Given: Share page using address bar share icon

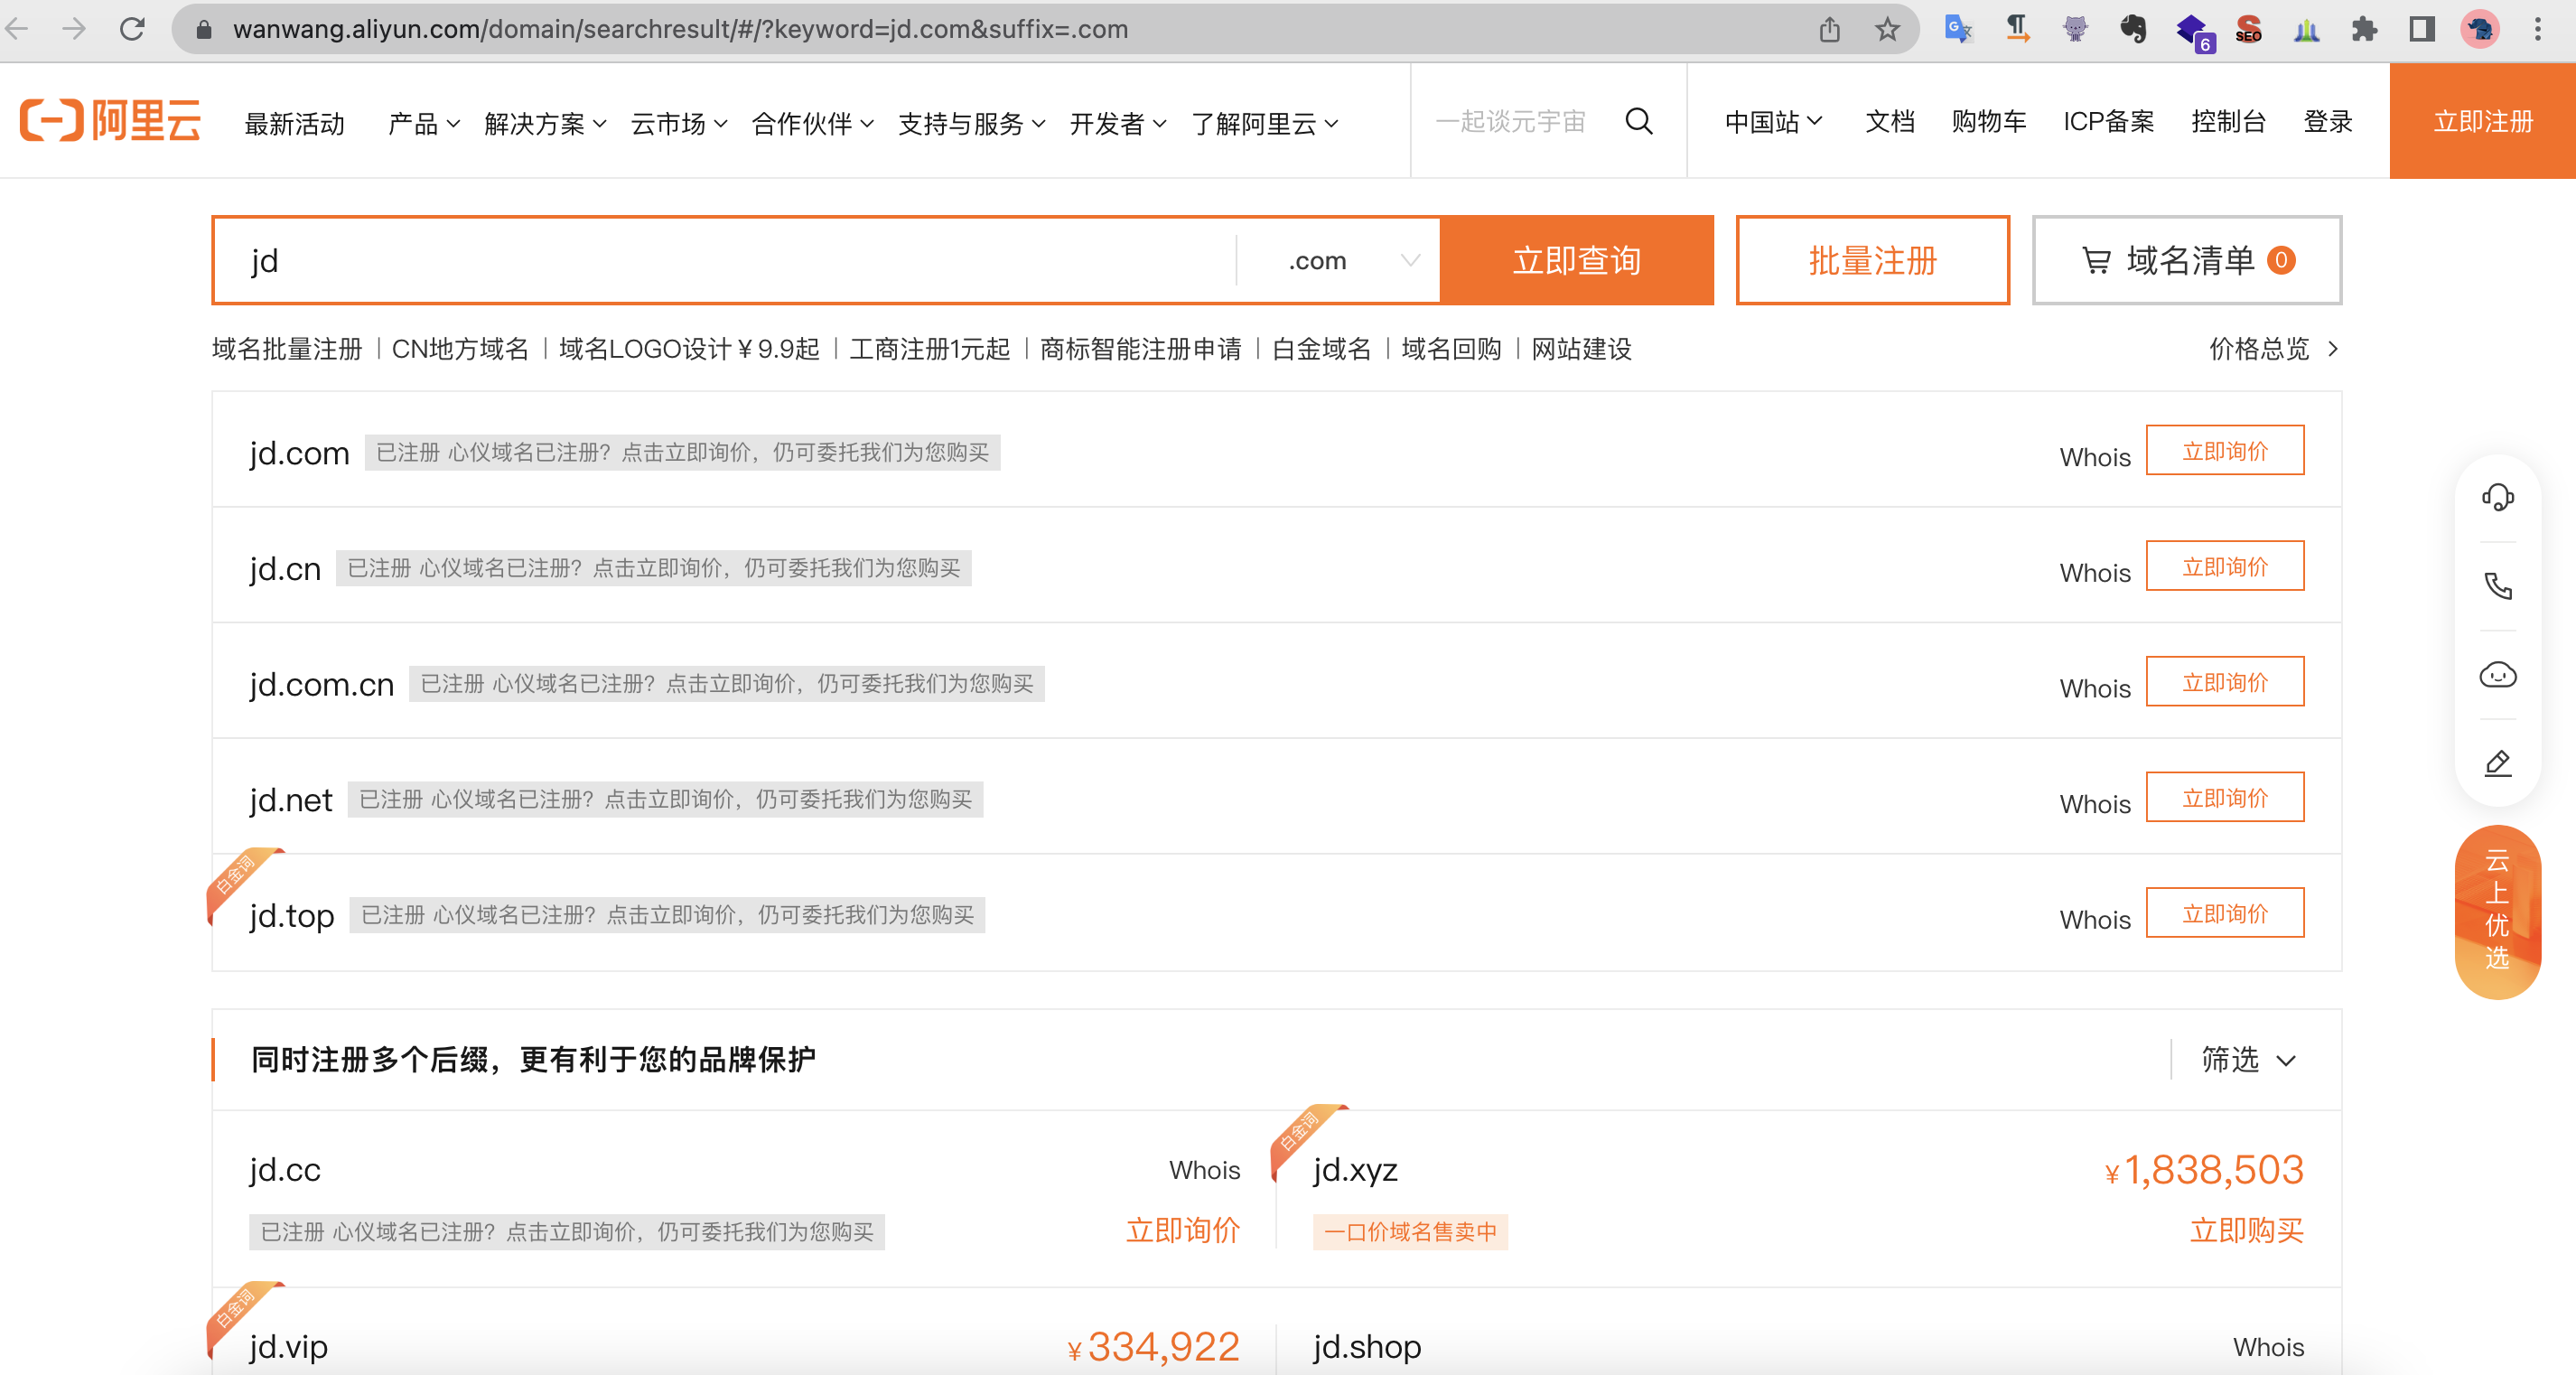Looking at the screenshot, I should tap(1829, 29).
